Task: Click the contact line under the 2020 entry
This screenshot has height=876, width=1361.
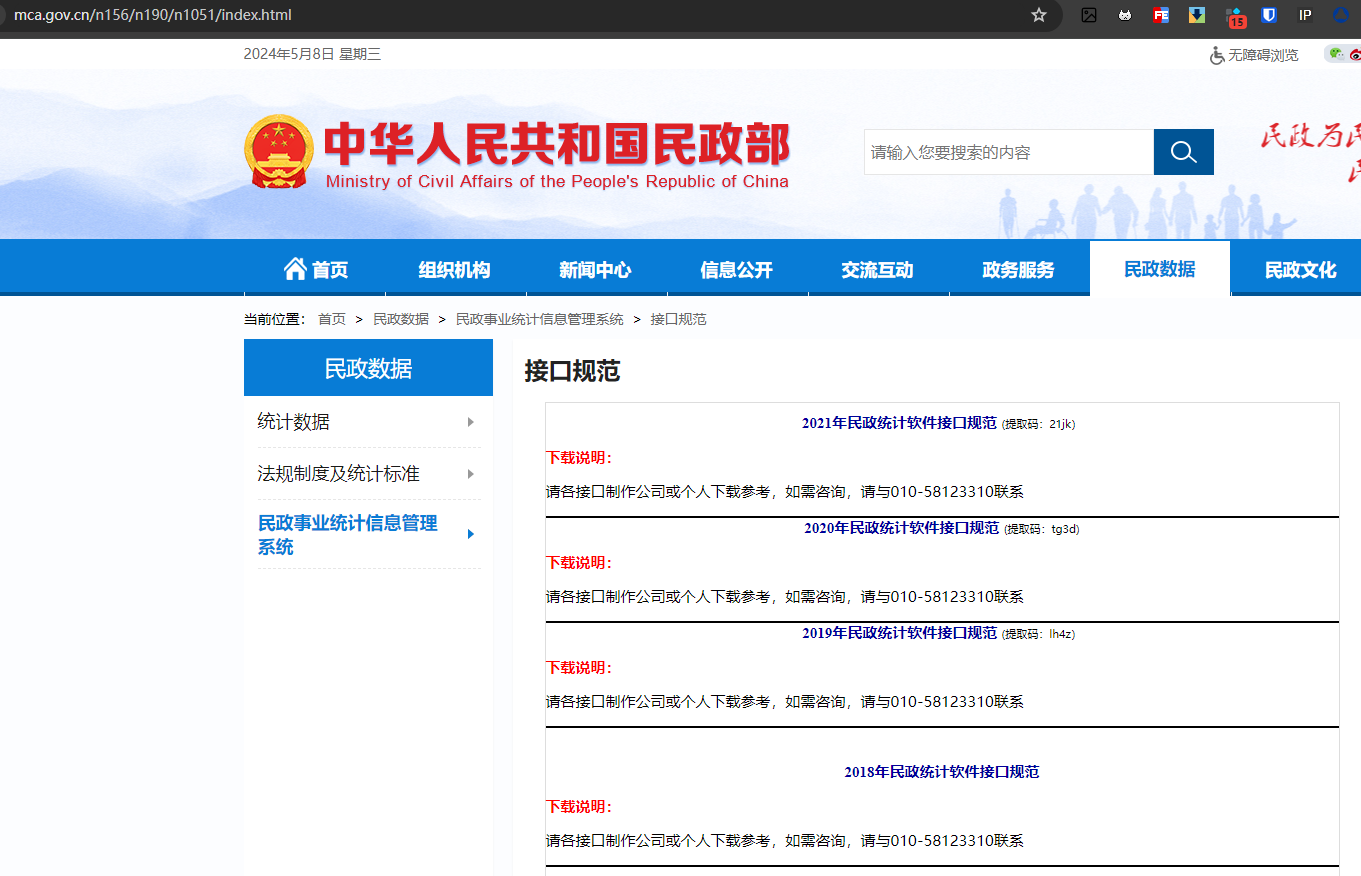Action: pos(785,597)
